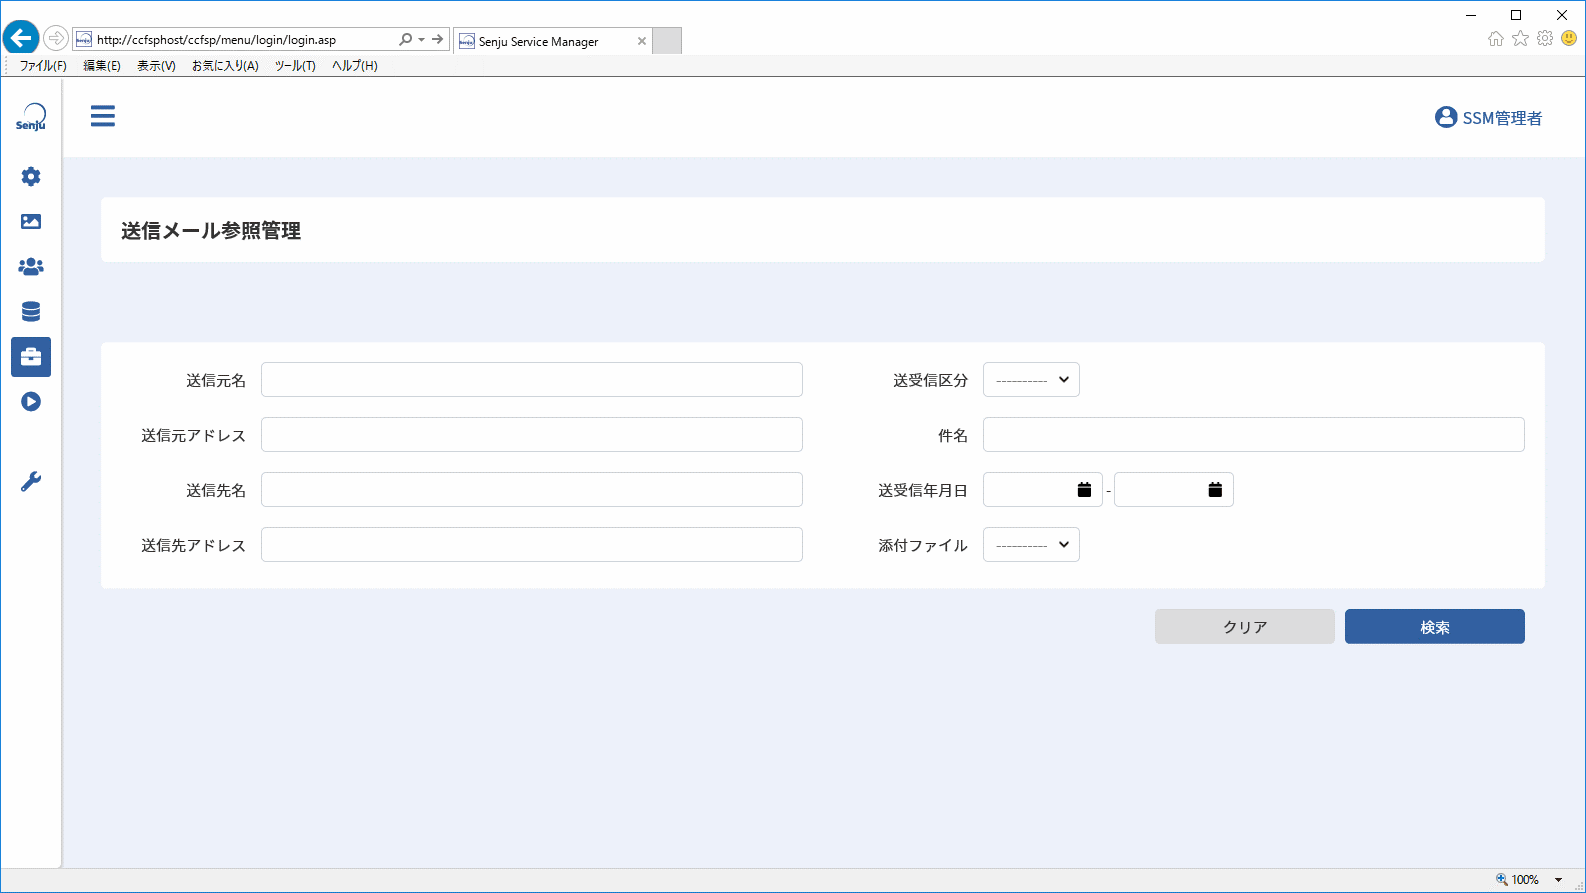
Task: Expand the 添付ファイル dropdown
Action: tap(1031, 545)
